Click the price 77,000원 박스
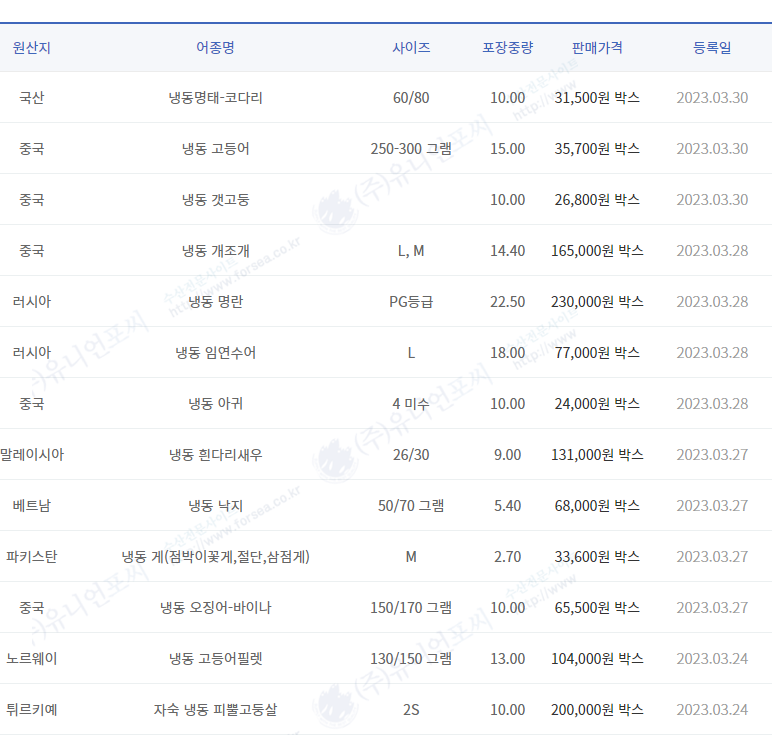772x735 pixels. click(x=597, y=353)
